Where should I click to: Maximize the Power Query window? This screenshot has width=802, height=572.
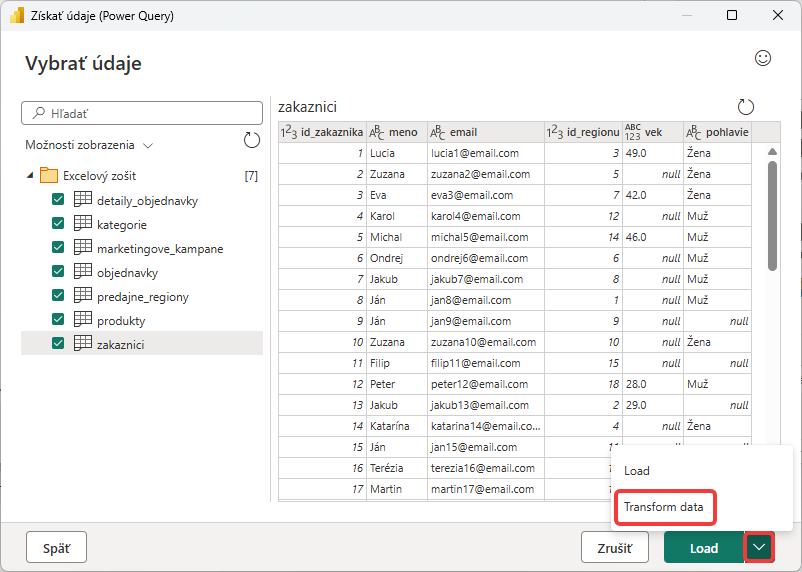tap(732, 15)
